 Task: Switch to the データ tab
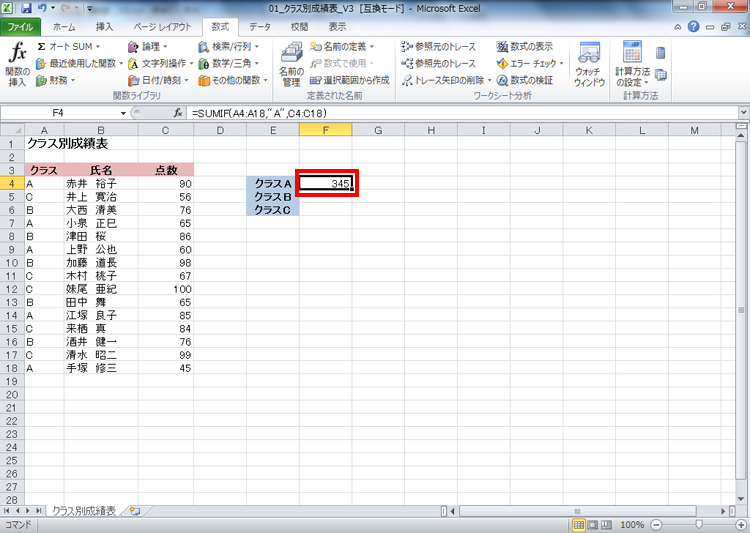(260, 27)
